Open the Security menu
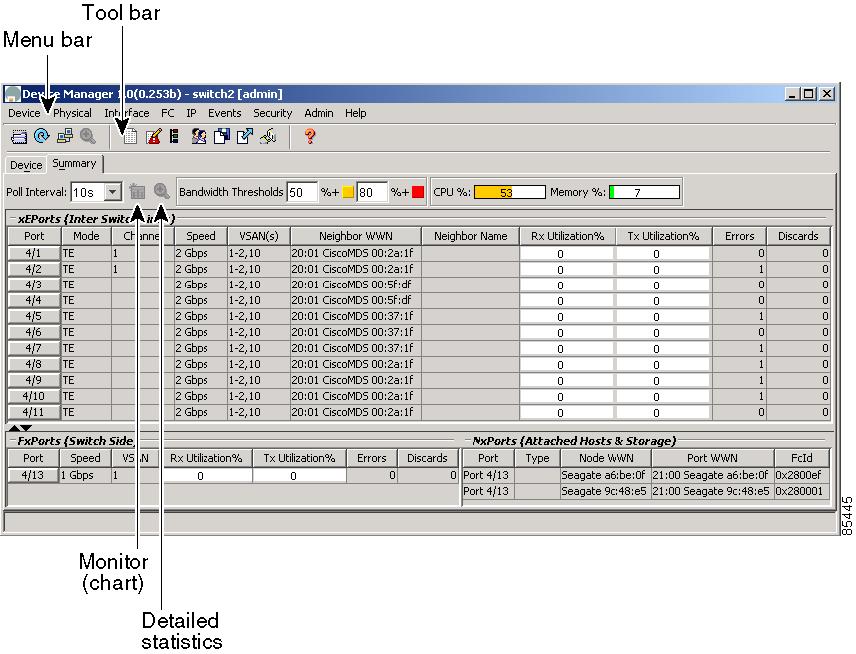This screenshot has height=654, width=856. coord(272,113)
